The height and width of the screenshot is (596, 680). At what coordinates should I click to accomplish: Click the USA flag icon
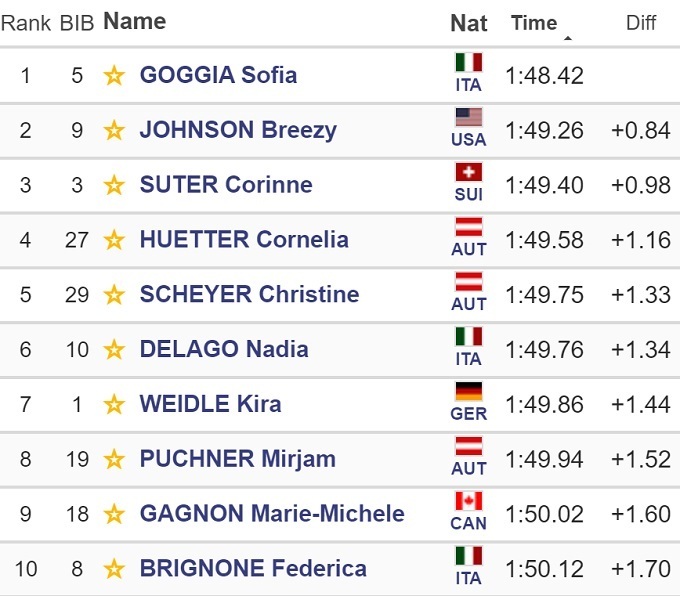coord(468,118)
